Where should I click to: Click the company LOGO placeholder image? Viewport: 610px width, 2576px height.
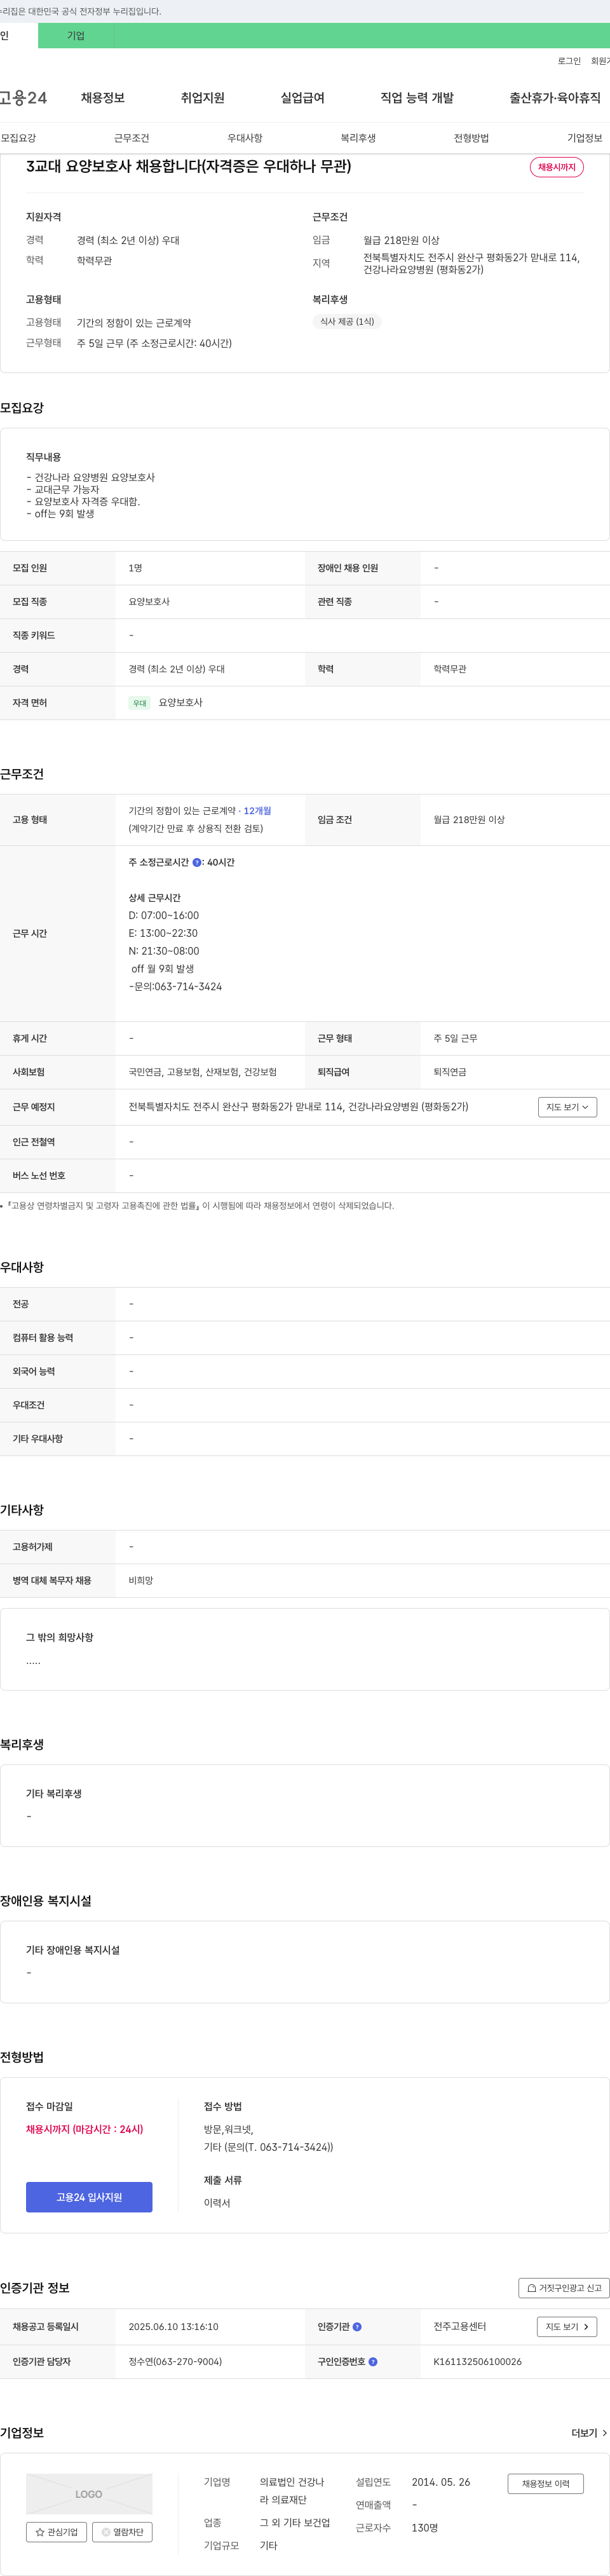(89, 2494)
